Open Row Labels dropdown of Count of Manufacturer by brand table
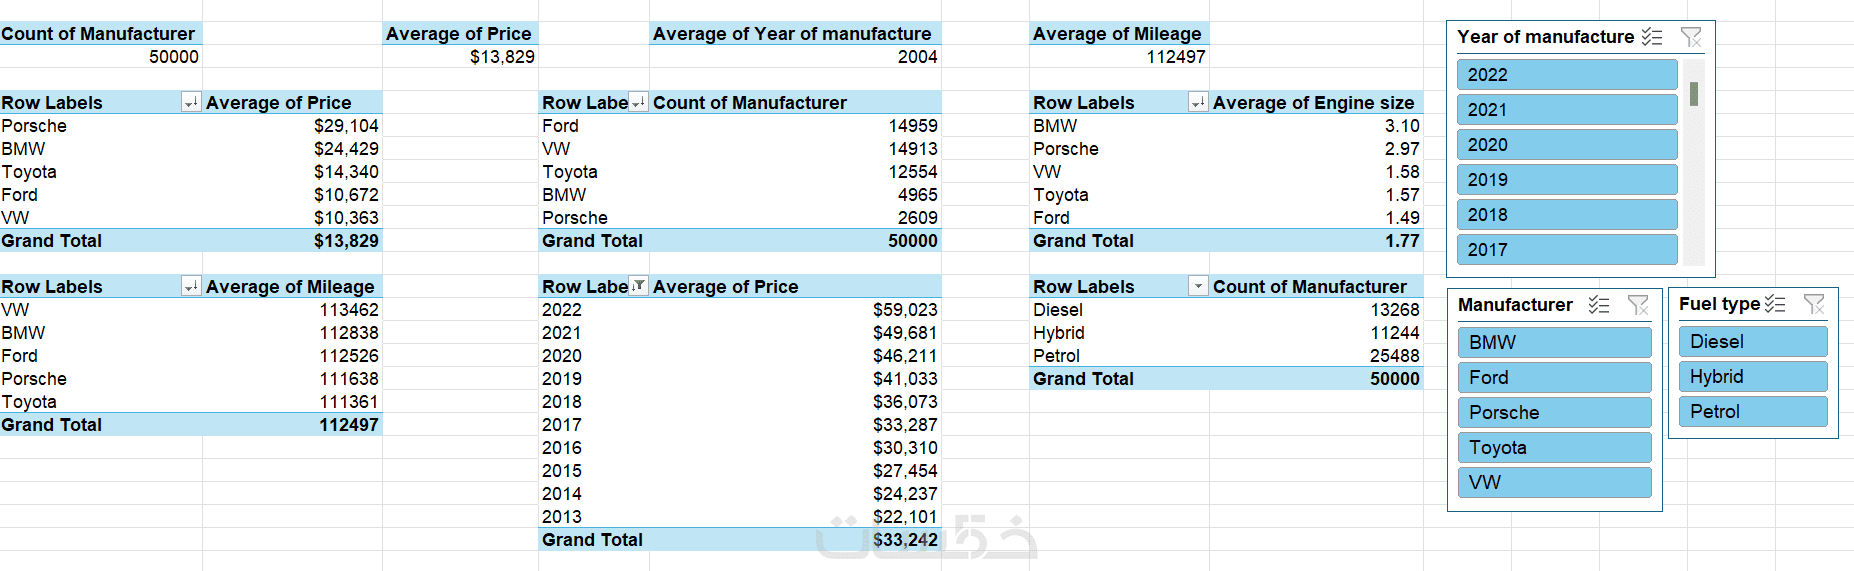 638,102
